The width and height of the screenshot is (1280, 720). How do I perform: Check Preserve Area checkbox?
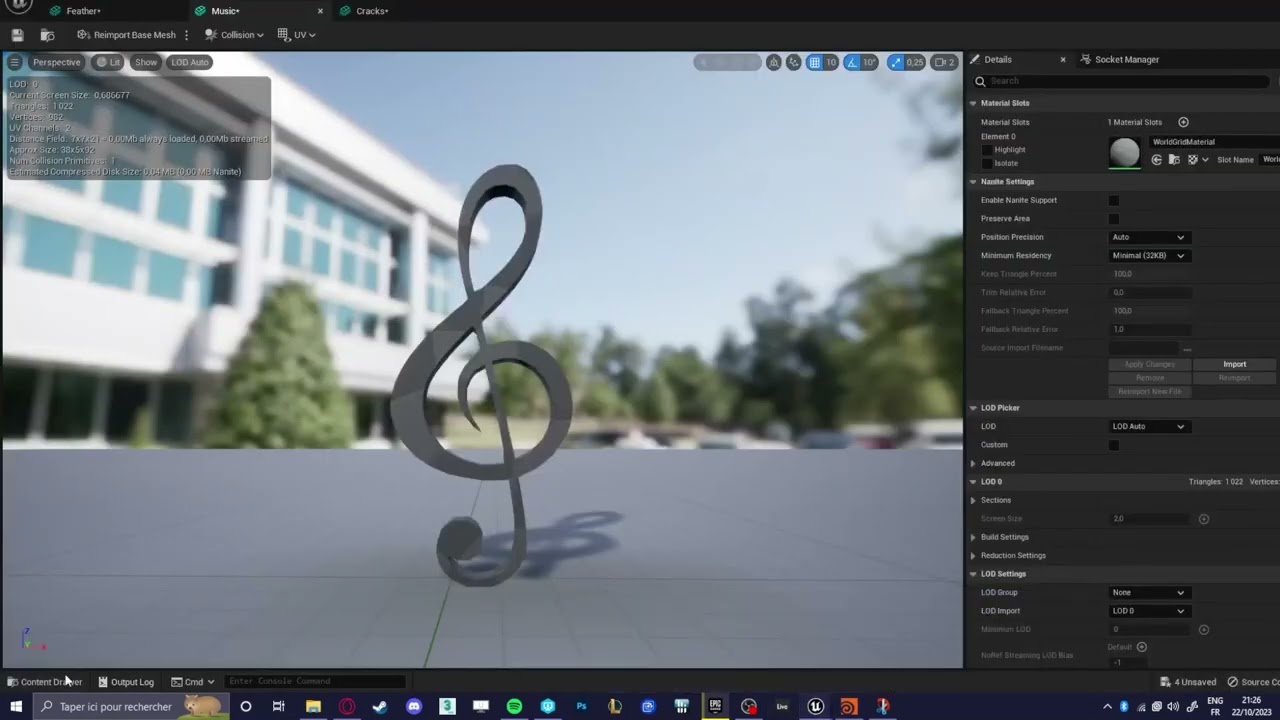pyautogui.click(x=1114, y=219)
